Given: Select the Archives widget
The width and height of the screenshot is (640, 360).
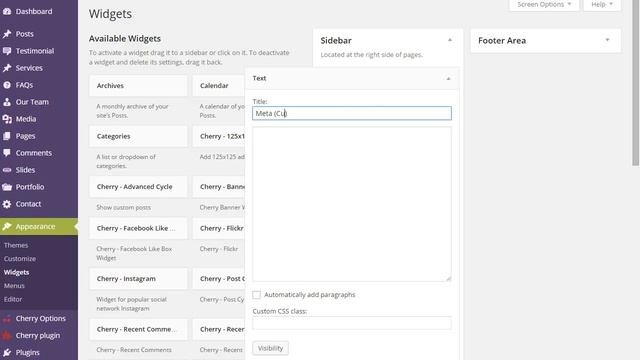Looking at the screenshot, I should coord(138,86).
